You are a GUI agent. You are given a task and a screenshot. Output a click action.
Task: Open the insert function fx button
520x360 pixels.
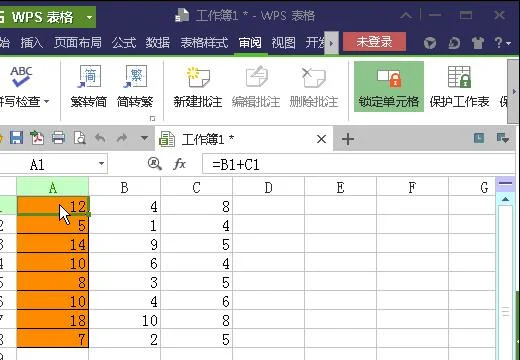(x=180, y=164)
